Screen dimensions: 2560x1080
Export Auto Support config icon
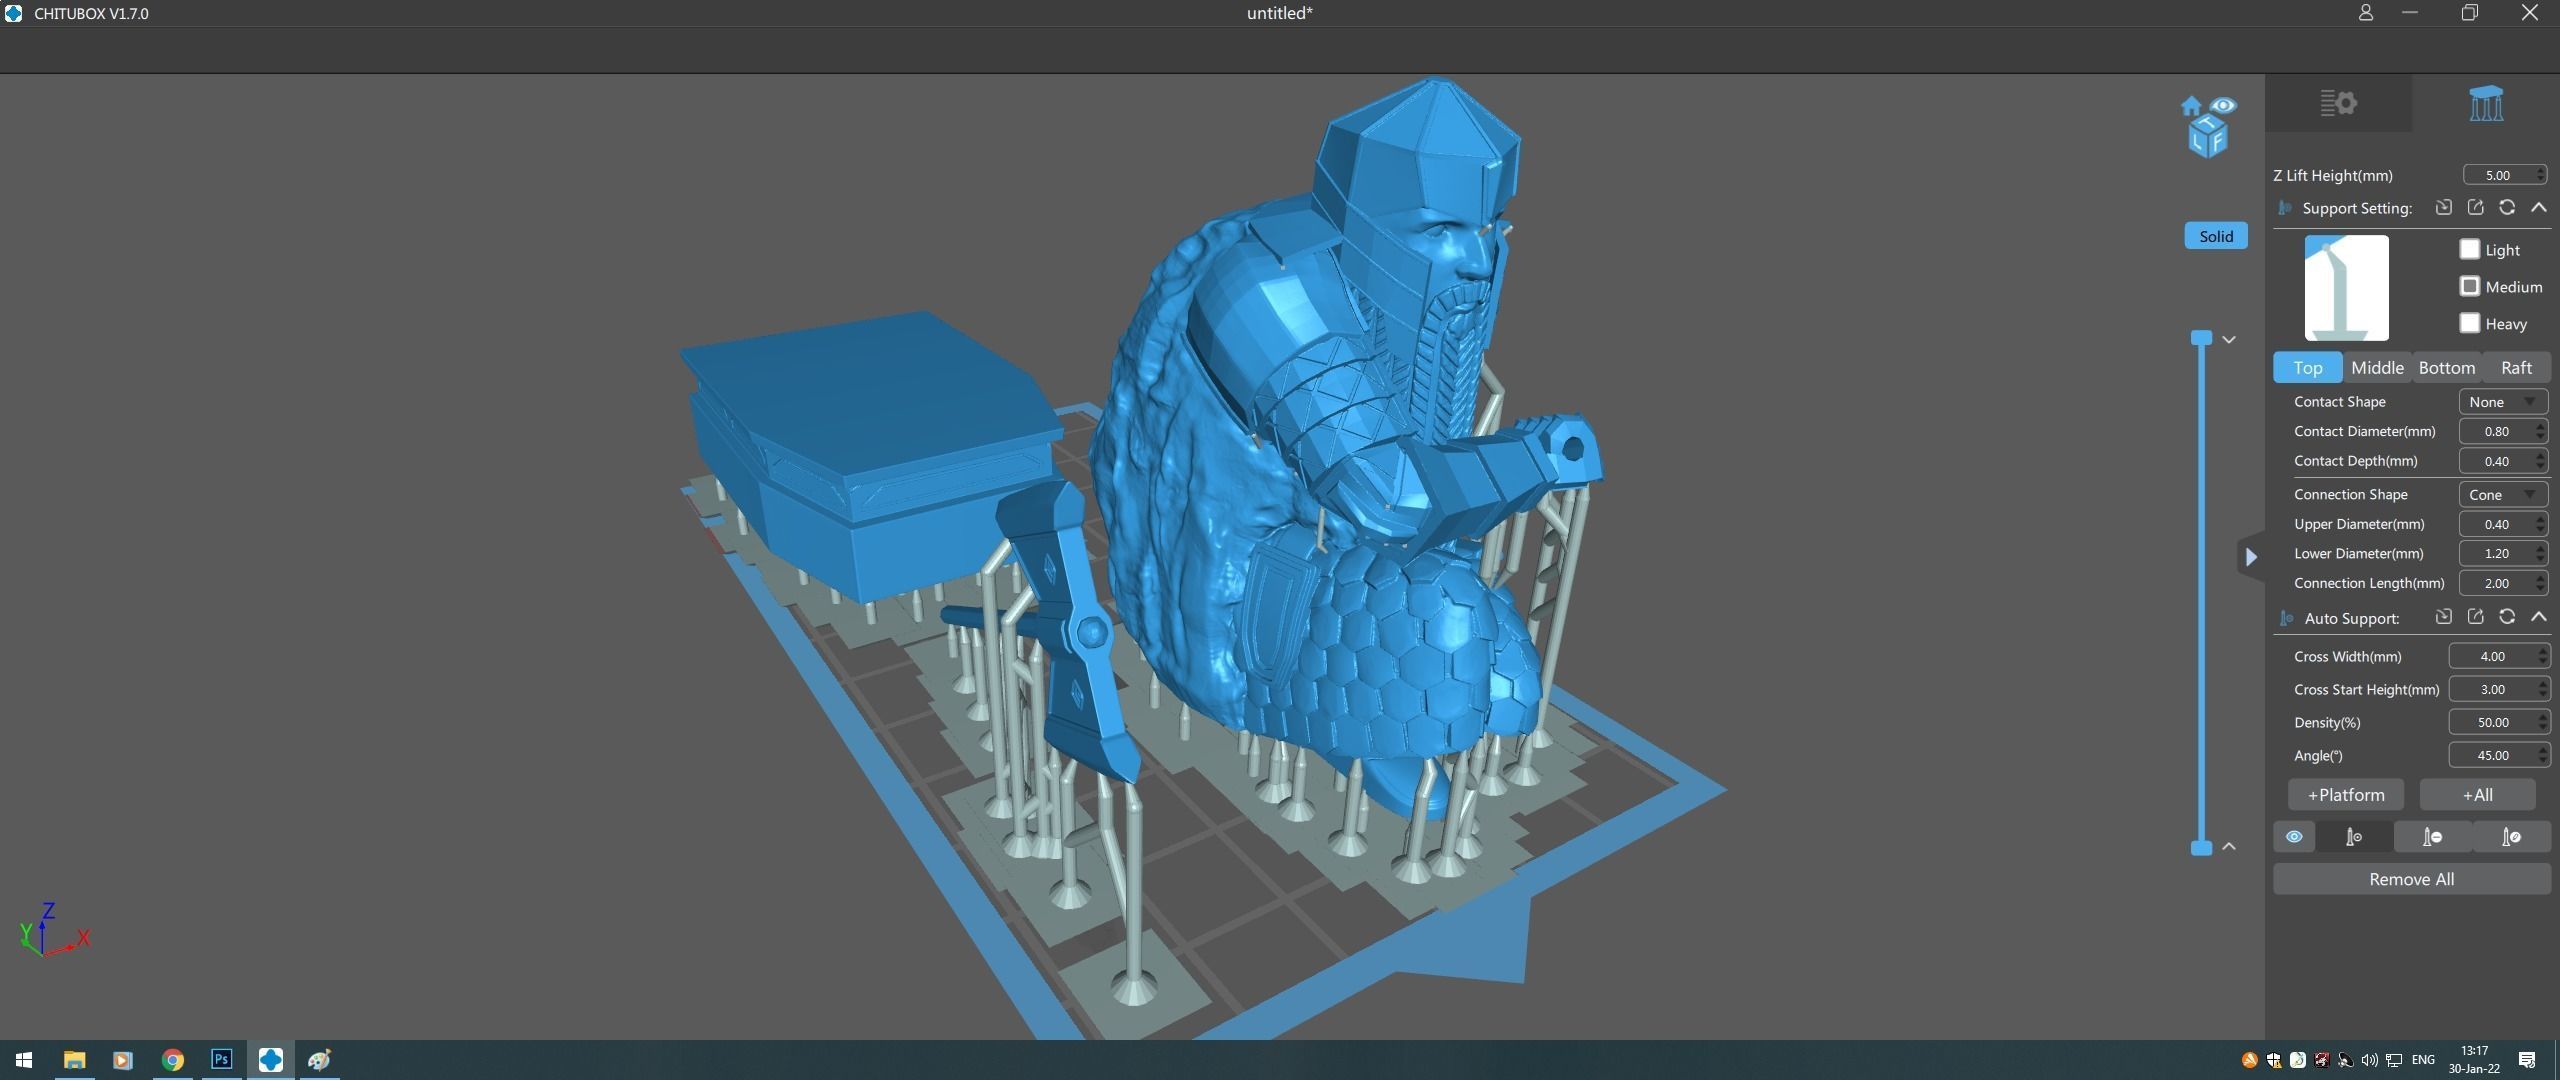(2475, 617)
